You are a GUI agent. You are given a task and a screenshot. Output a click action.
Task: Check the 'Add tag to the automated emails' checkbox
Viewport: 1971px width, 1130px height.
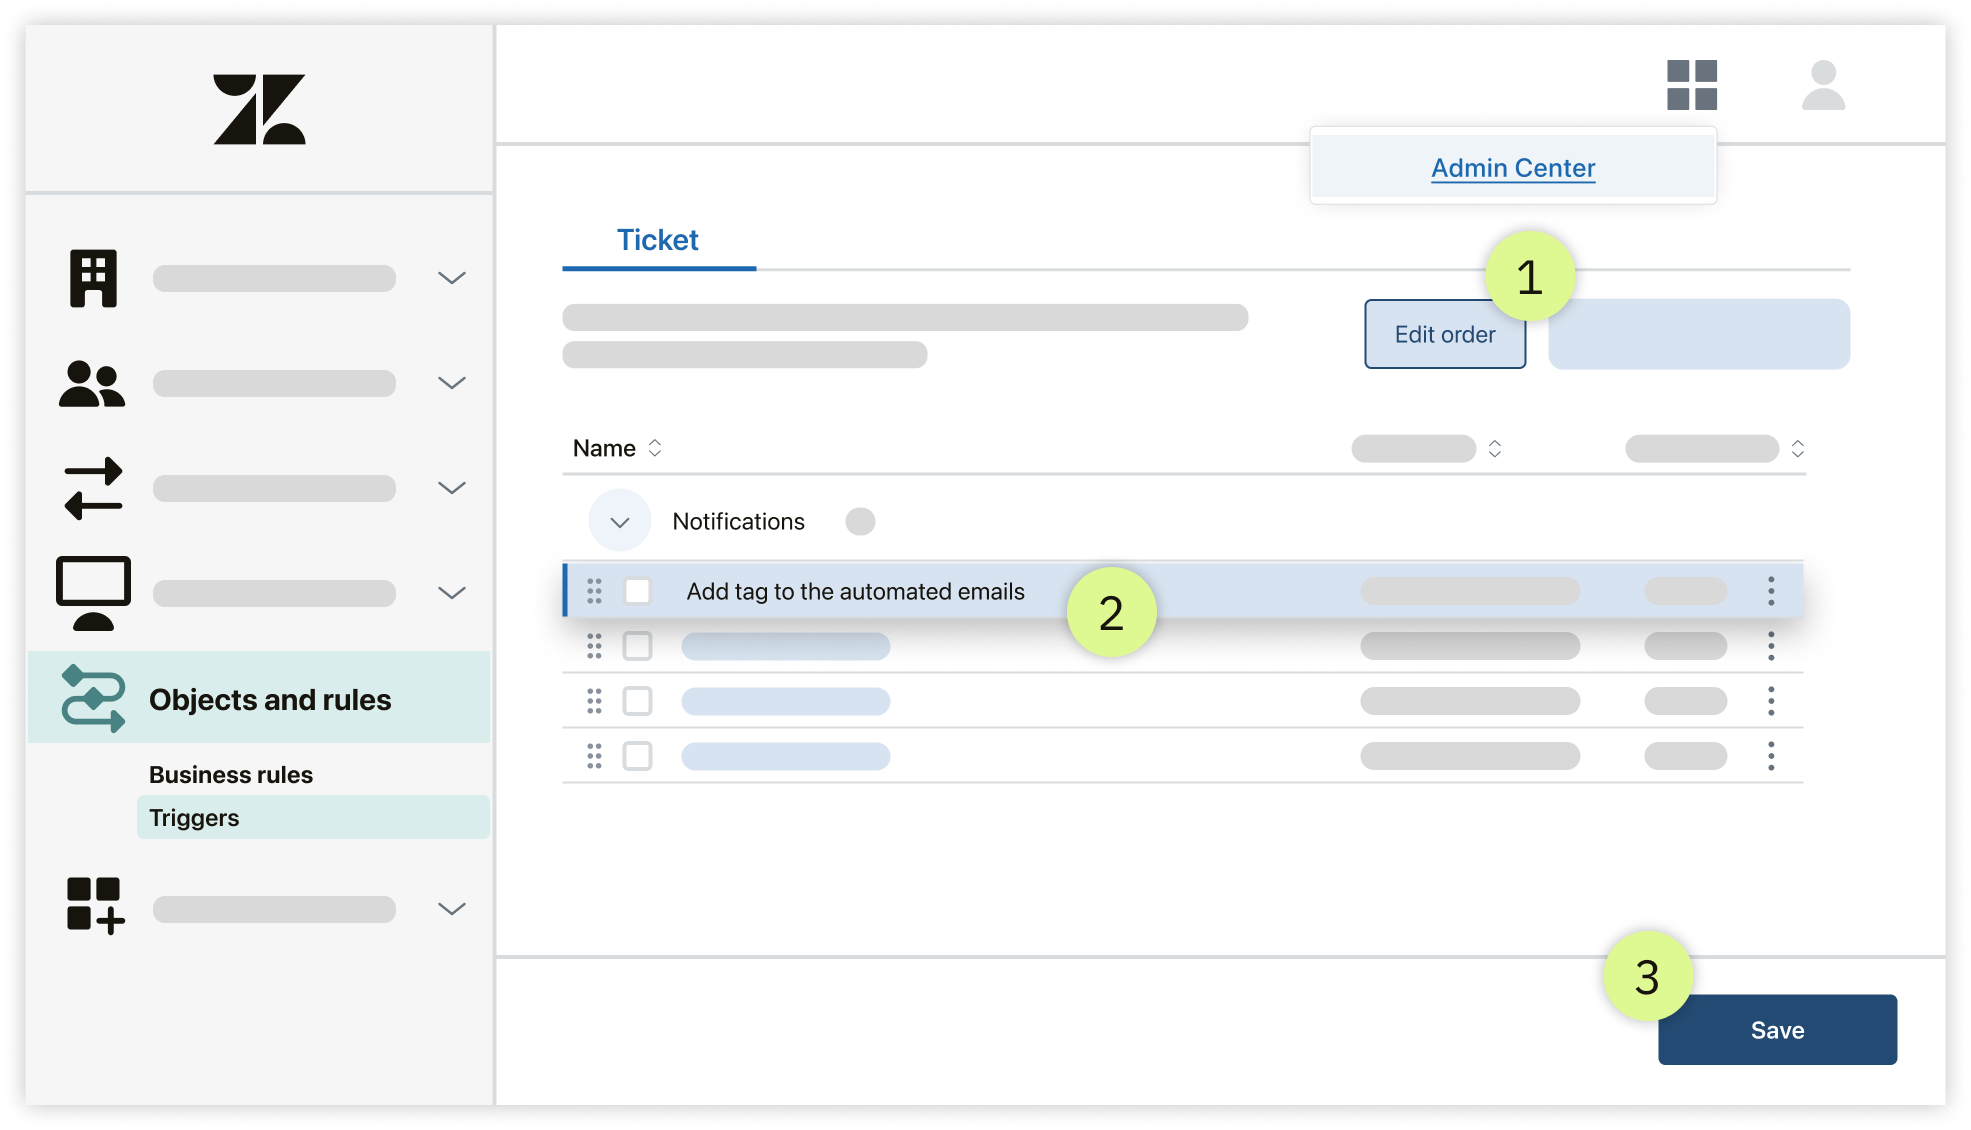point(637,591)
